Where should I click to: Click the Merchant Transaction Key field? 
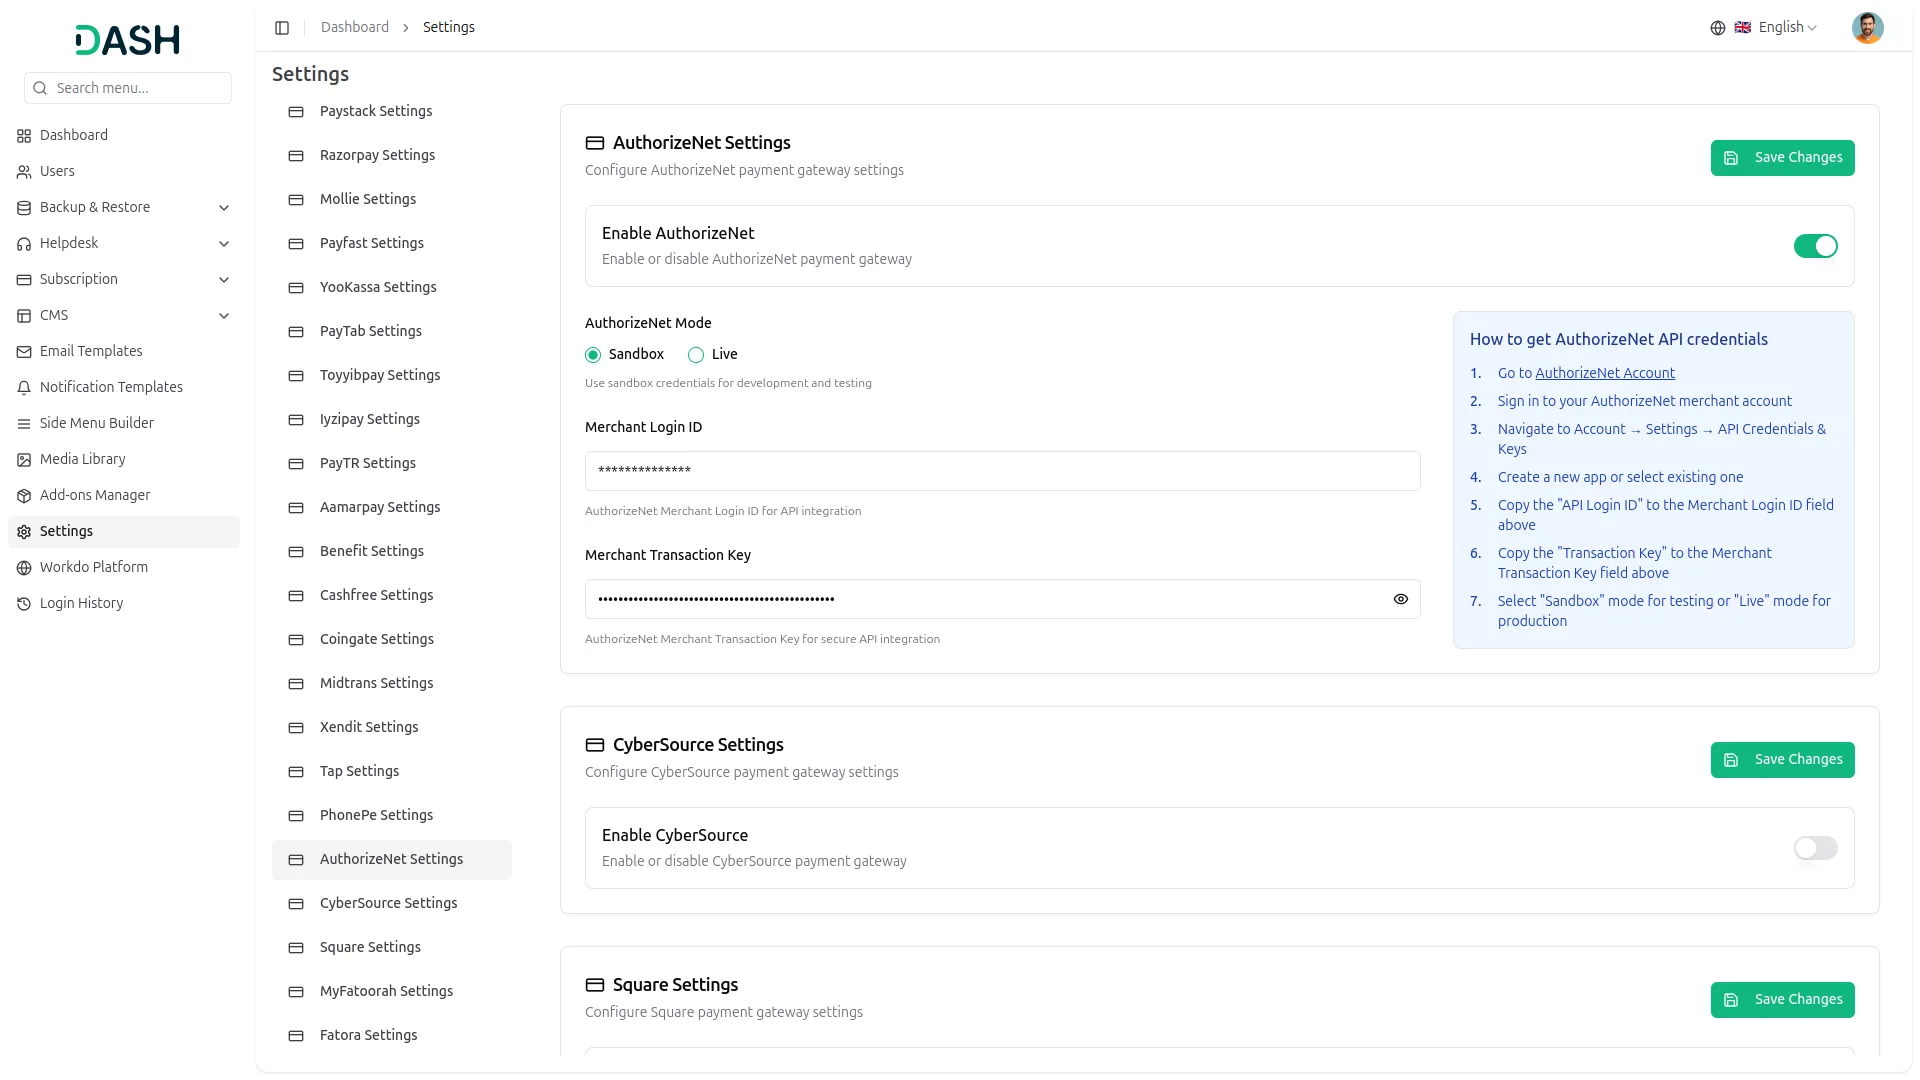tap(1002, 599)
